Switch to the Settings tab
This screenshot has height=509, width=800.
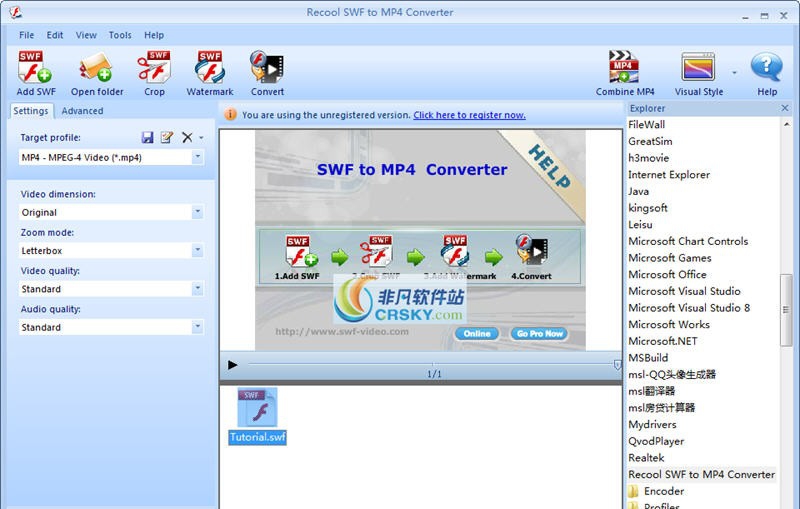pos(31,111)
